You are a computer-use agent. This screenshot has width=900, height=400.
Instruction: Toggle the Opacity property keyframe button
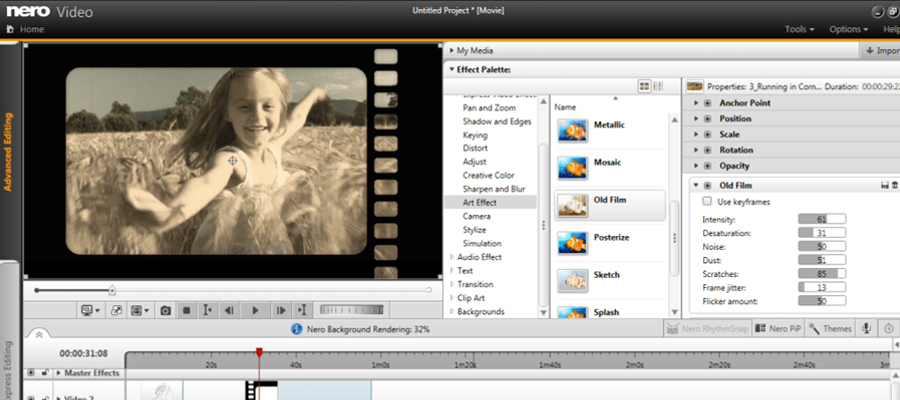tap(708, 166)
